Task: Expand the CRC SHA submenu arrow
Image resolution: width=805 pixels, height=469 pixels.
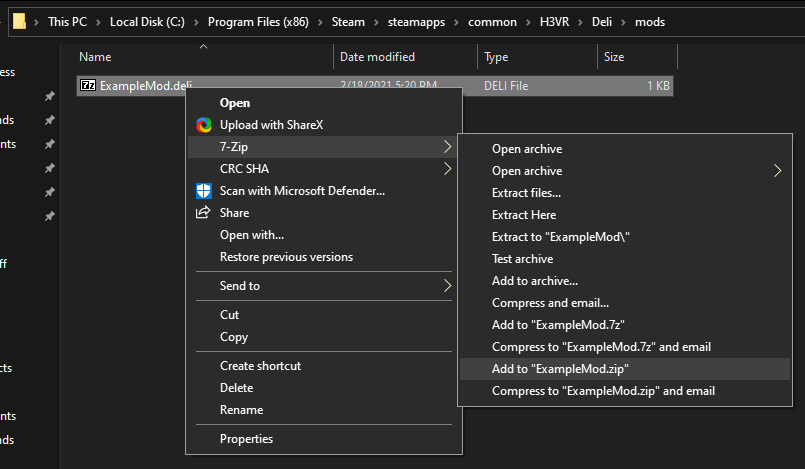Action: 447,169
